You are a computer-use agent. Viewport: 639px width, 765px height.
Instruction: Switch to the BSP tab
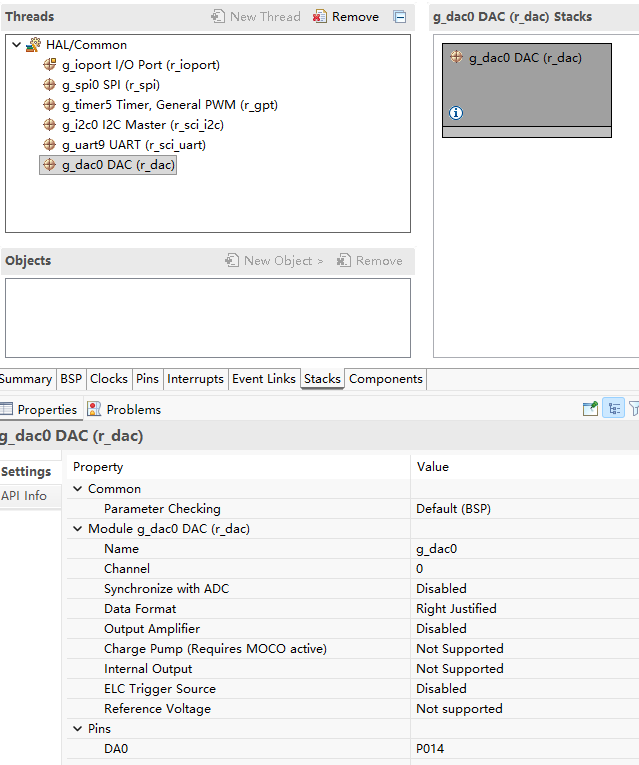coord(71,379)
